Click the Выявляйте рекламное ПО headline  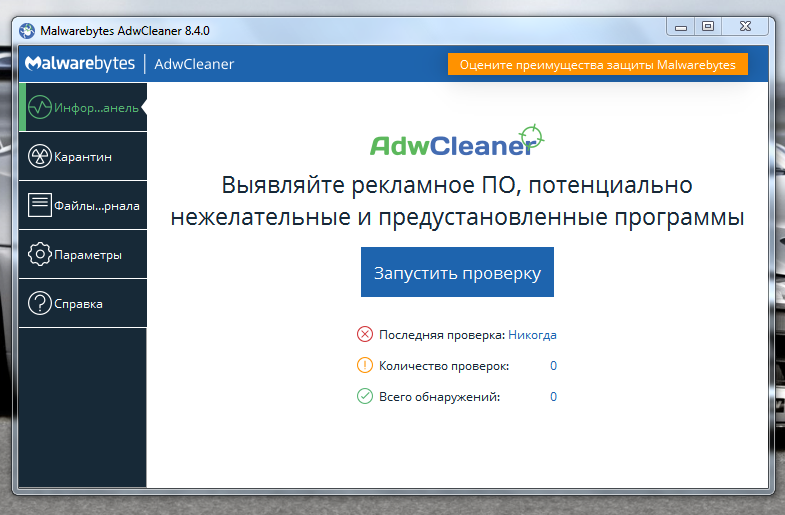457,201
